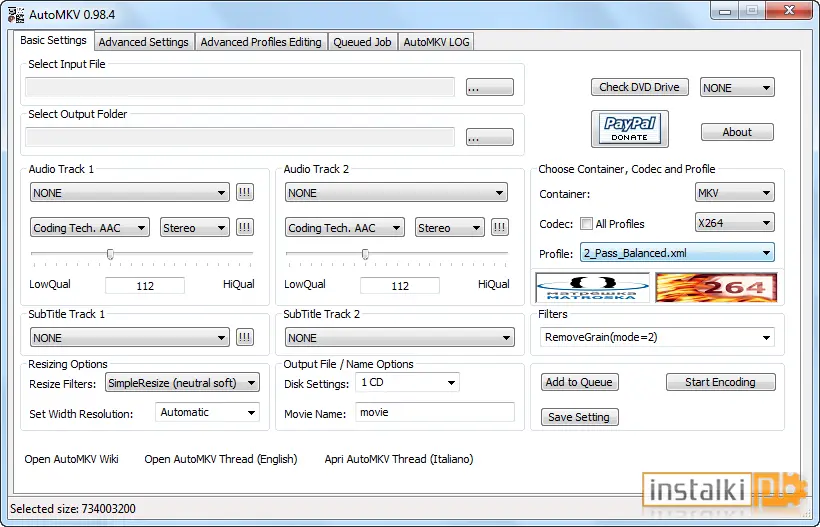The width and height of the screenshot is (820, 527).
Task: Click the Start Encoding button
Action: [721, 382]
